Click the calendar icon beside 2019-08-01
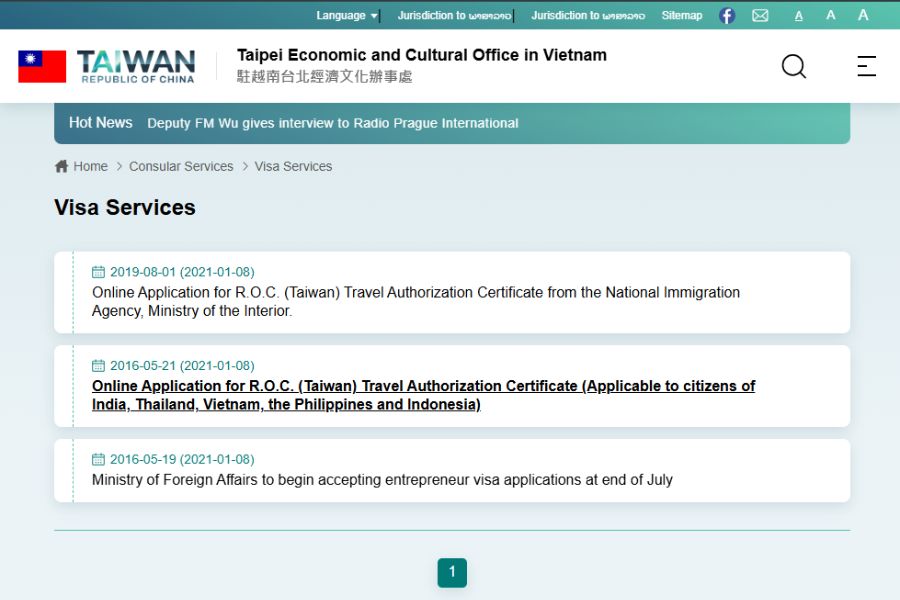Image resolution: width=900 pixels, height=600 pixels. point(98,272)
